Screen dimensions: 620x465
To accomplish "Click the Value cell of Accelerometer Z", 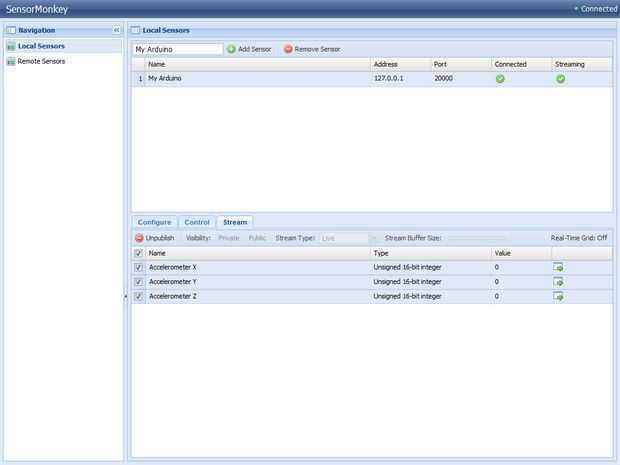I will click(521, 296).
